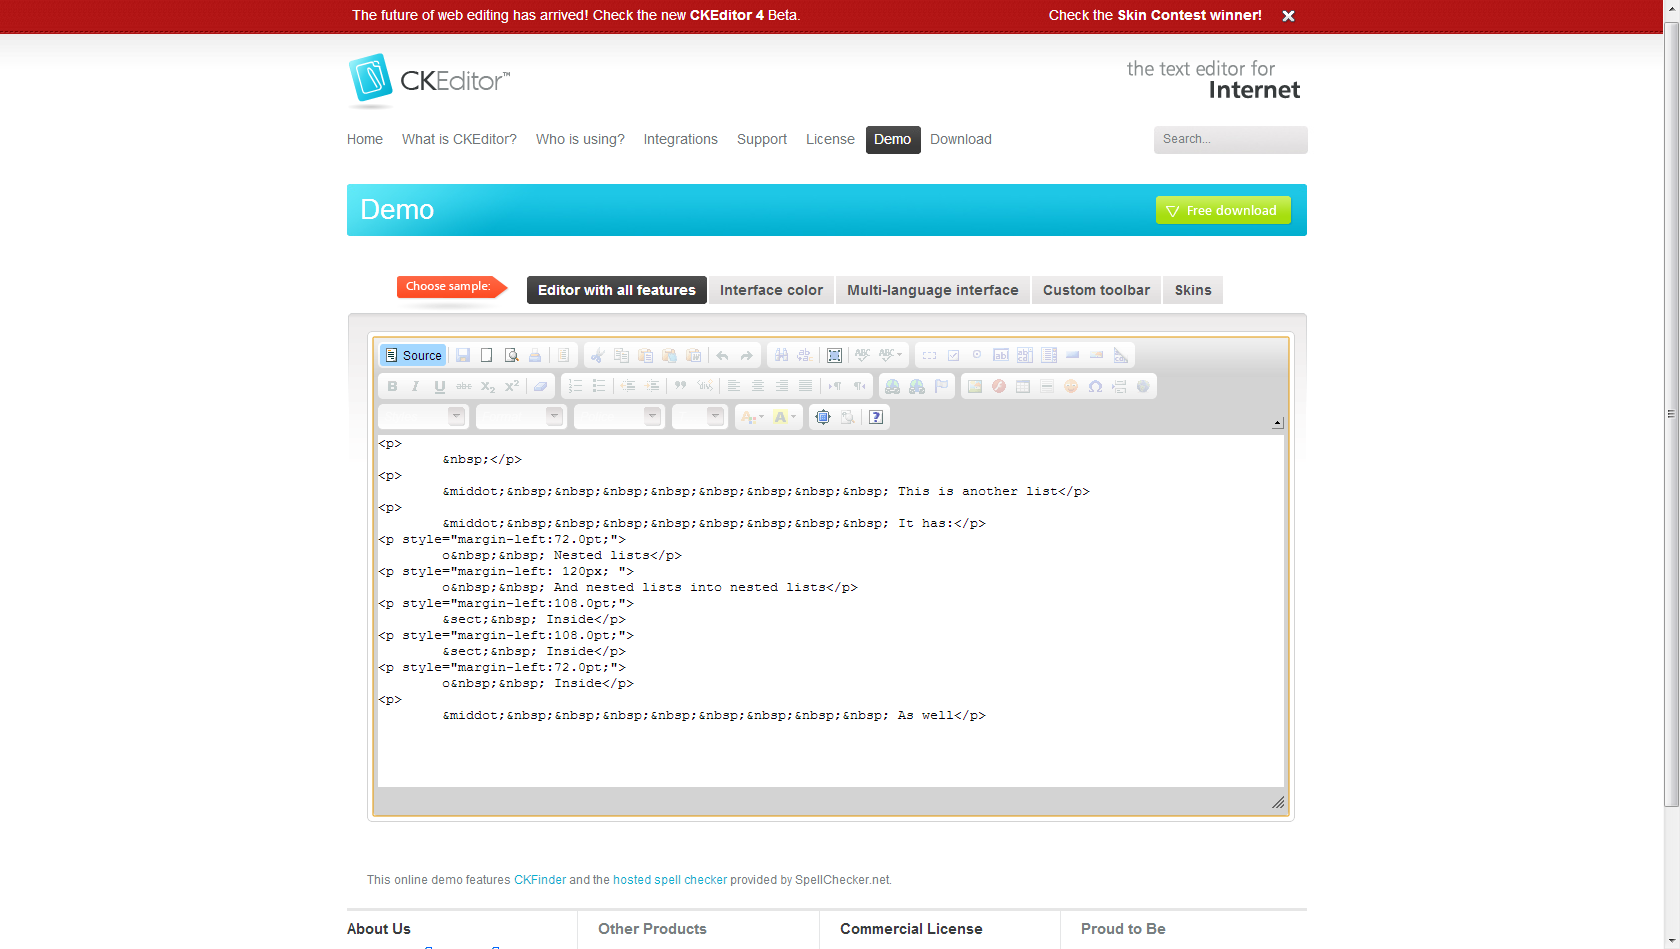Screen dimensions: 1680x949
Task: Click the Special Character omega icon
Action: [1095, 386]
